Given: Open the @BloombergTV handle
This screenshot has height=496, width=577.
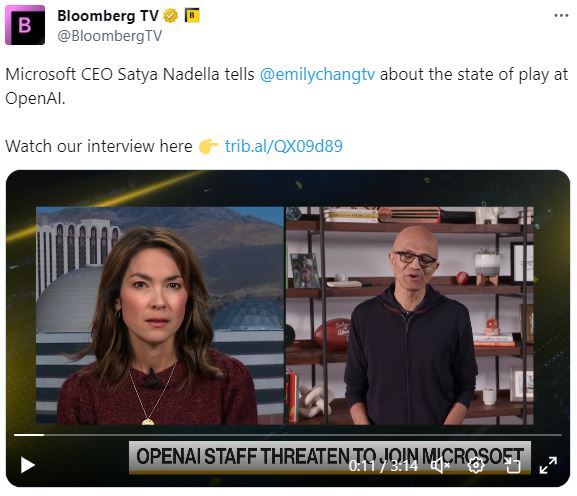Looking at the screenshot, I should [x=109, y=36].
